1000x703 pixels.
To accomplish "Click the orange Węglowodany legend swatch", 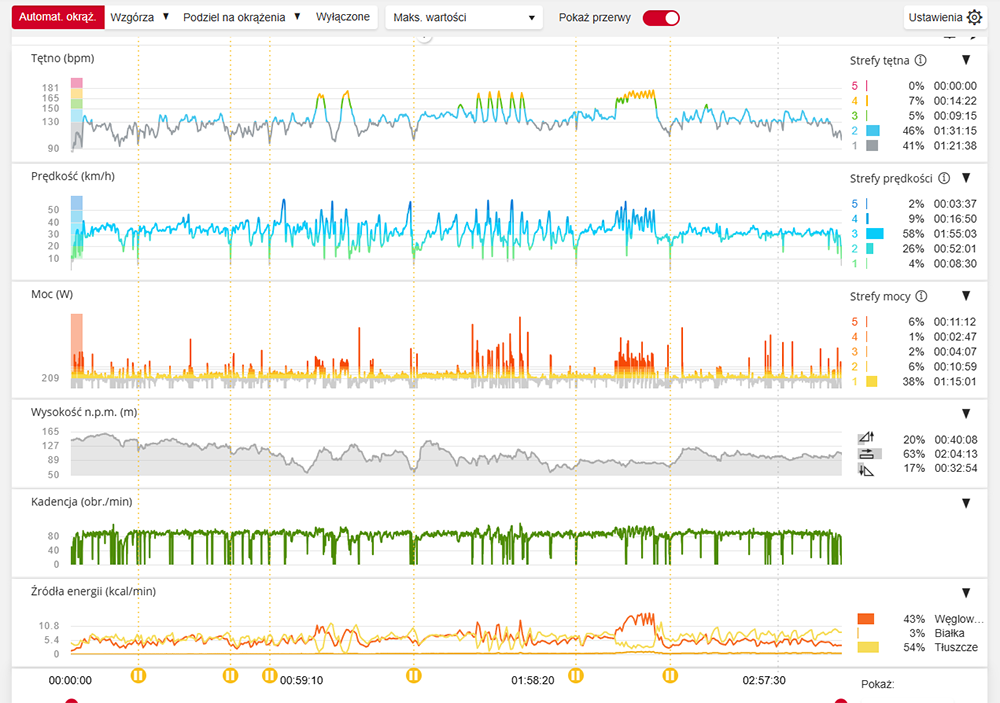I will click(x=866, y=619).
